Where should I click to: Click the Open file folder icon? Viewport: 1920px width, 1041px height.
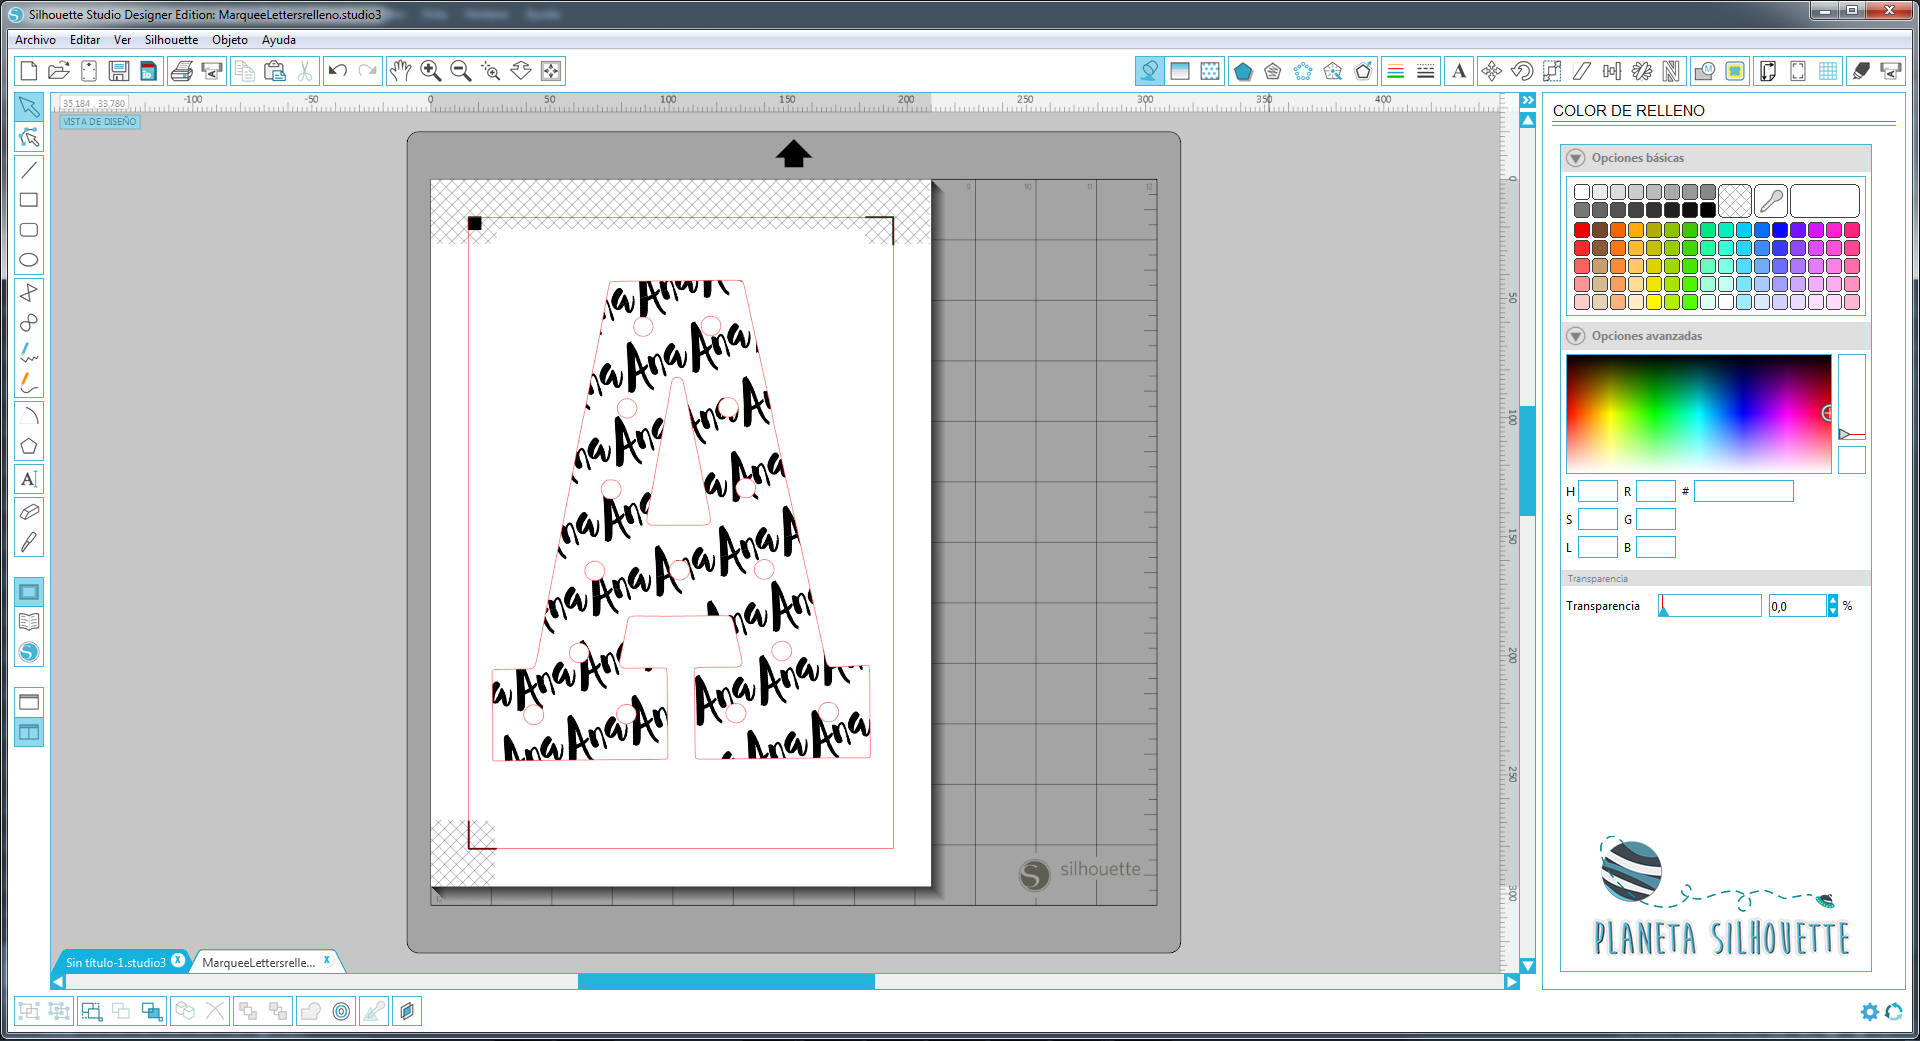coord(59,71)
